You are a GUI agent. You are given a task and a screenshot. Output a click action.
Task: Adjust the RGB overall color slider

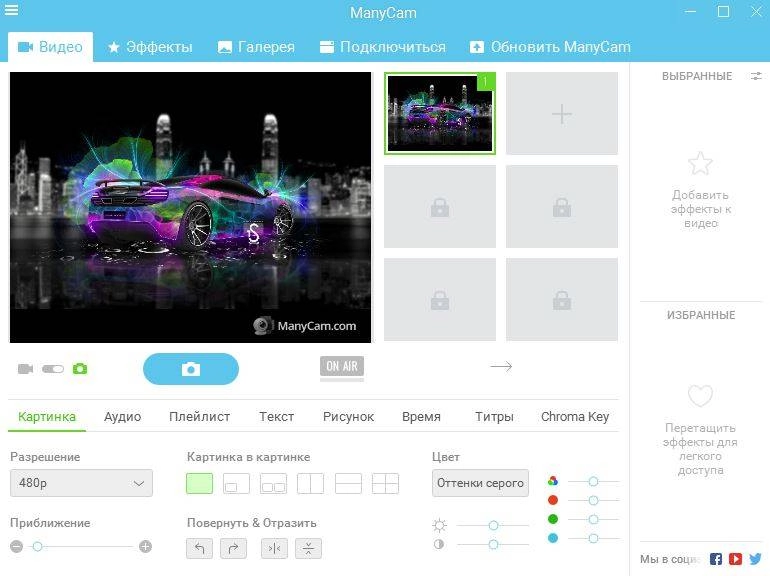coord(593,481)
